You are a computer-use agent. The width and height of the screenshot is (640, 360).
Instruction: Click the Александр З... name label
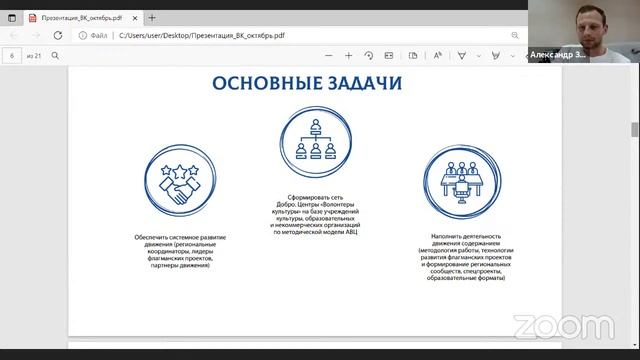click(x=558, y=55)
